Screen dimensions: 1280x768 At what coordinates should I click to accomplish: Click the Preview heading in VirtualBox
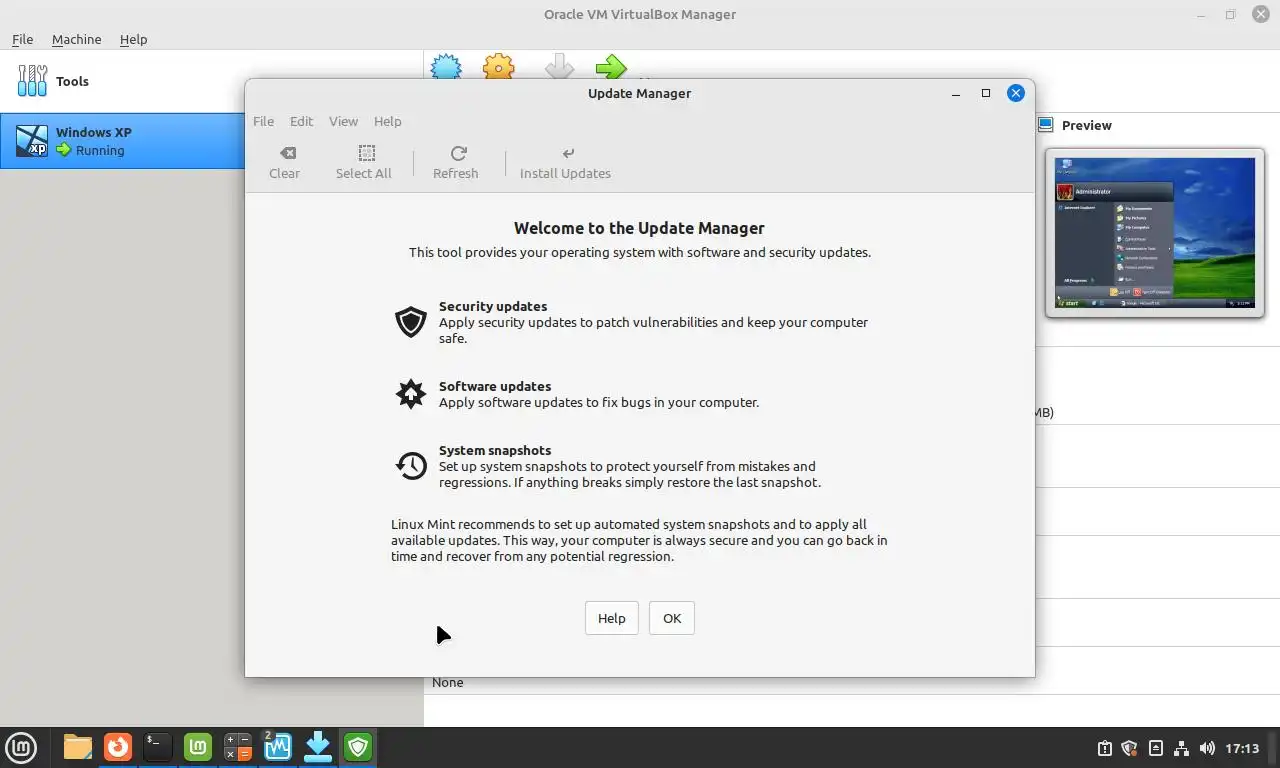click(1086, 125)
